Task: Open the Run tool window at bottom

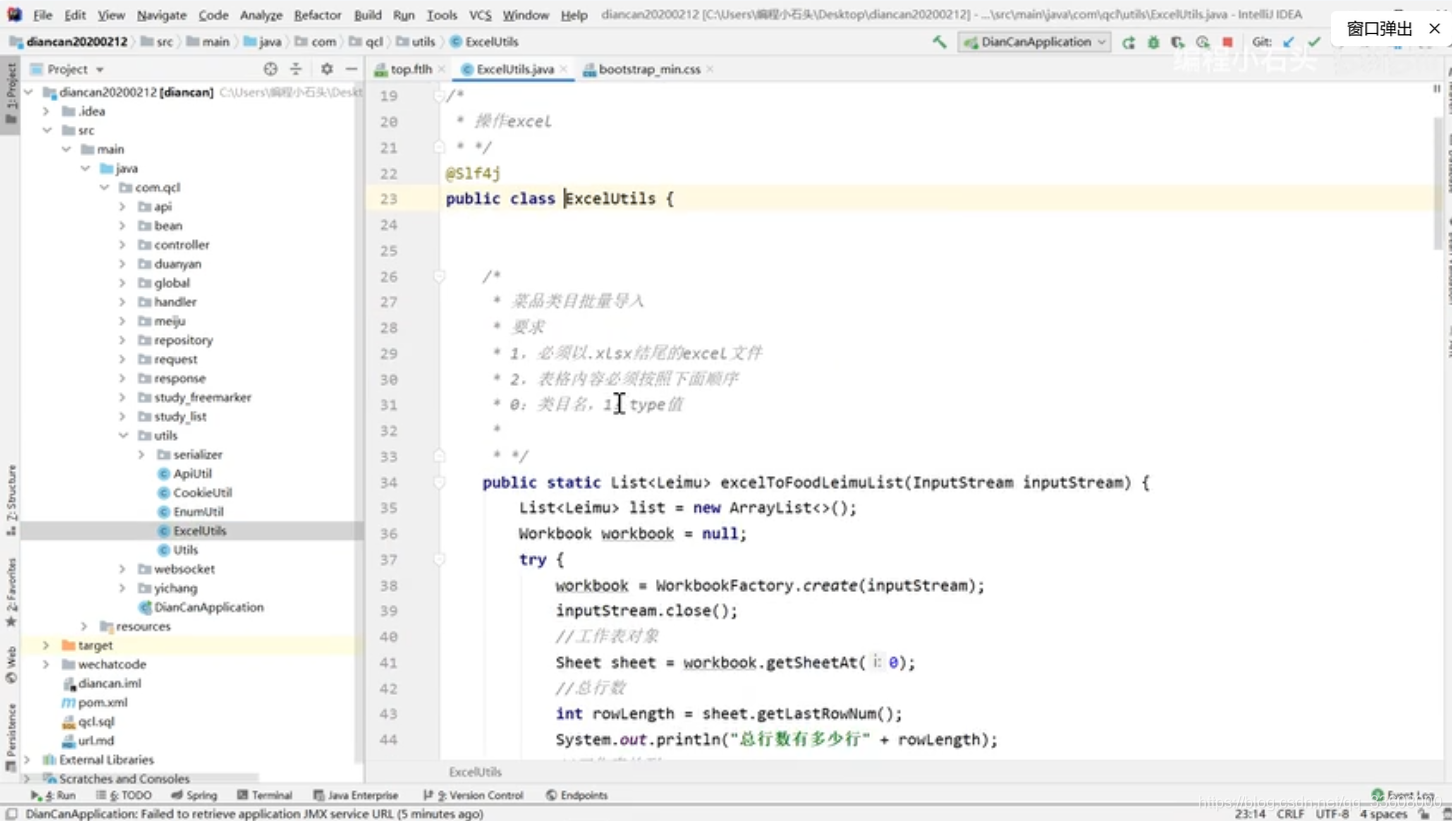Action: click(53, 795)
